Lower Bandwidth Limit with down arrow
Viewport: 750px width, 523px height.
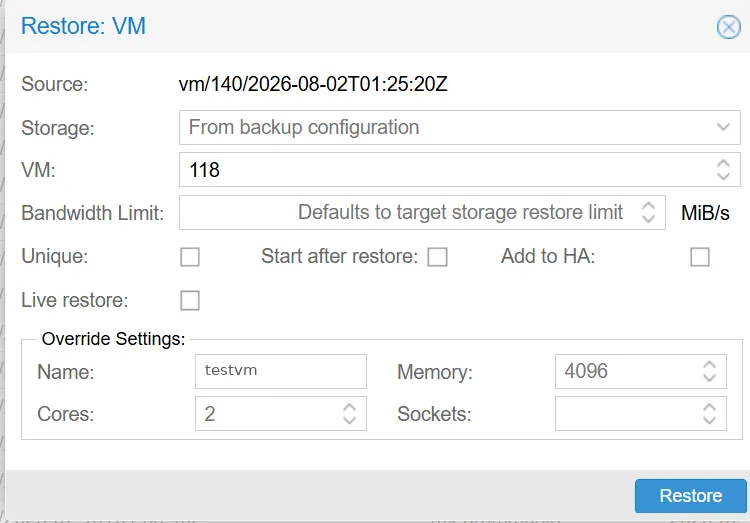[x=648, y=218]
